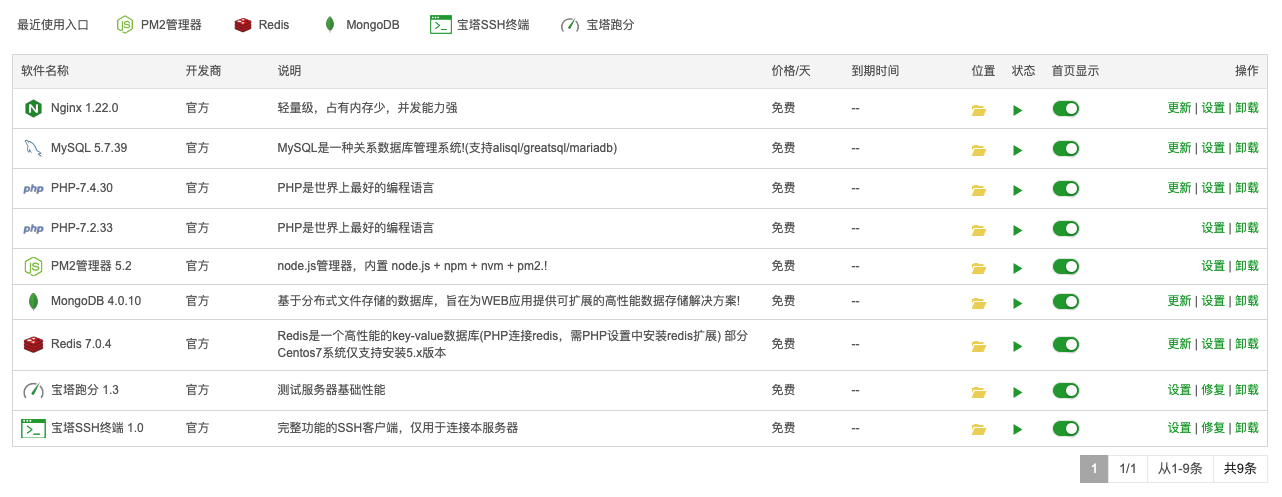Screen dimensions: 1282x497
Task: Click 设置 for MySQL 5.7.39
Action: (1213, 148)
